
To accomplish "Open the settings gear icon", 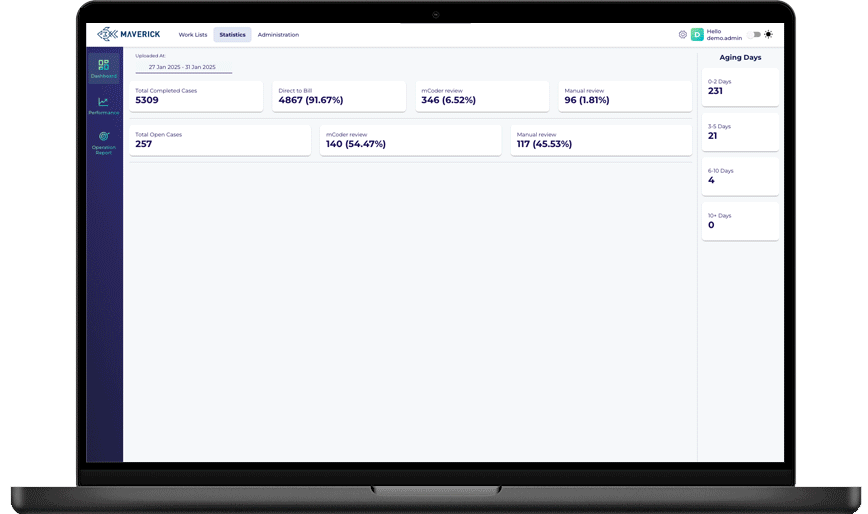I will coord(683,34).
